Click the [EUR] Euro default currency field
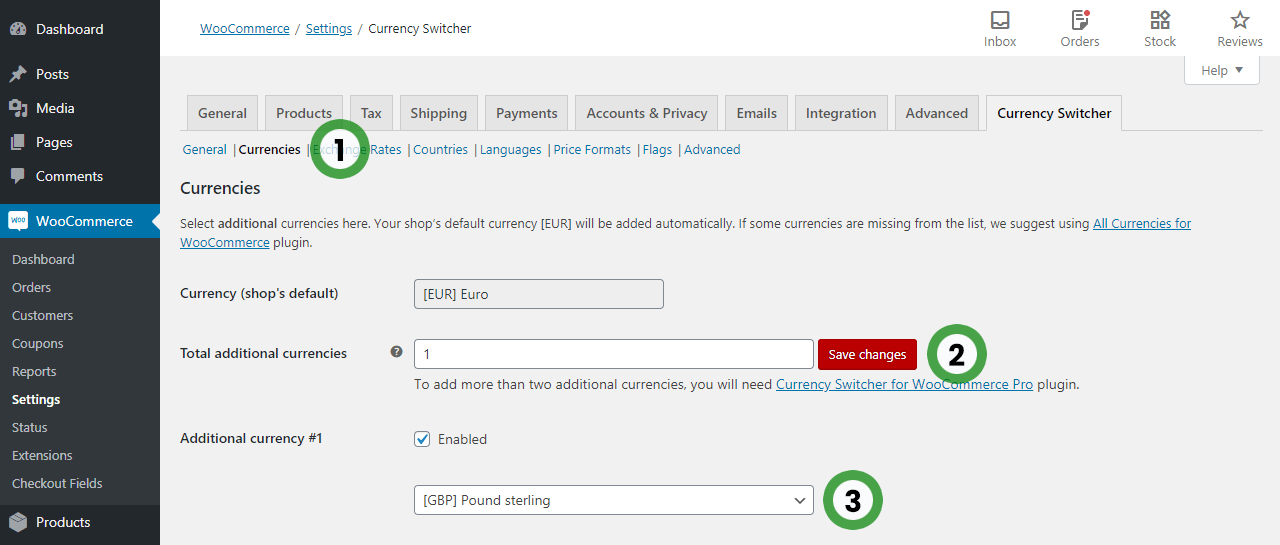The image size is (1280, 545). point(539,294)
